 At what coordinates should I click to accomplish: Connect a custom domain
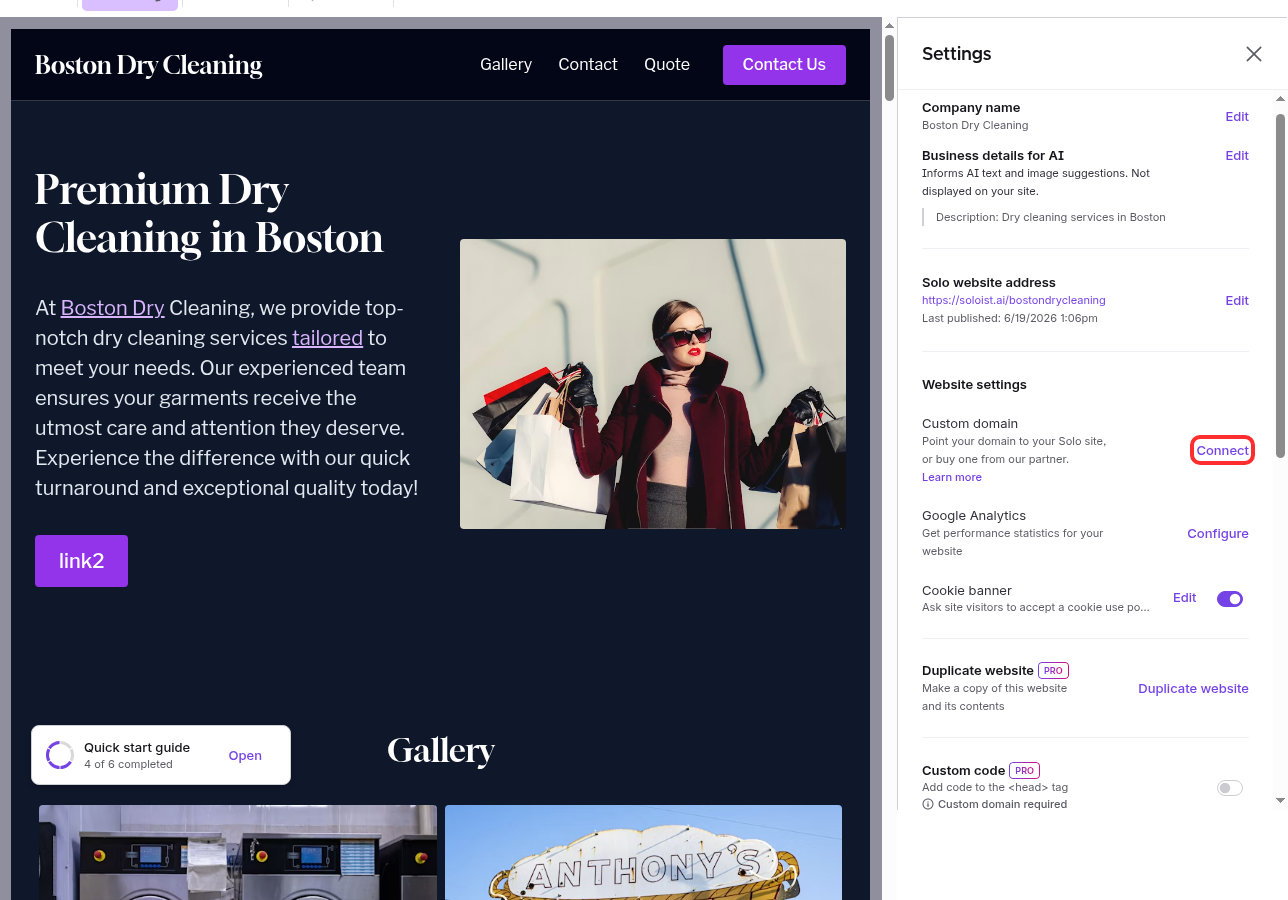(x=1222, y=450)
